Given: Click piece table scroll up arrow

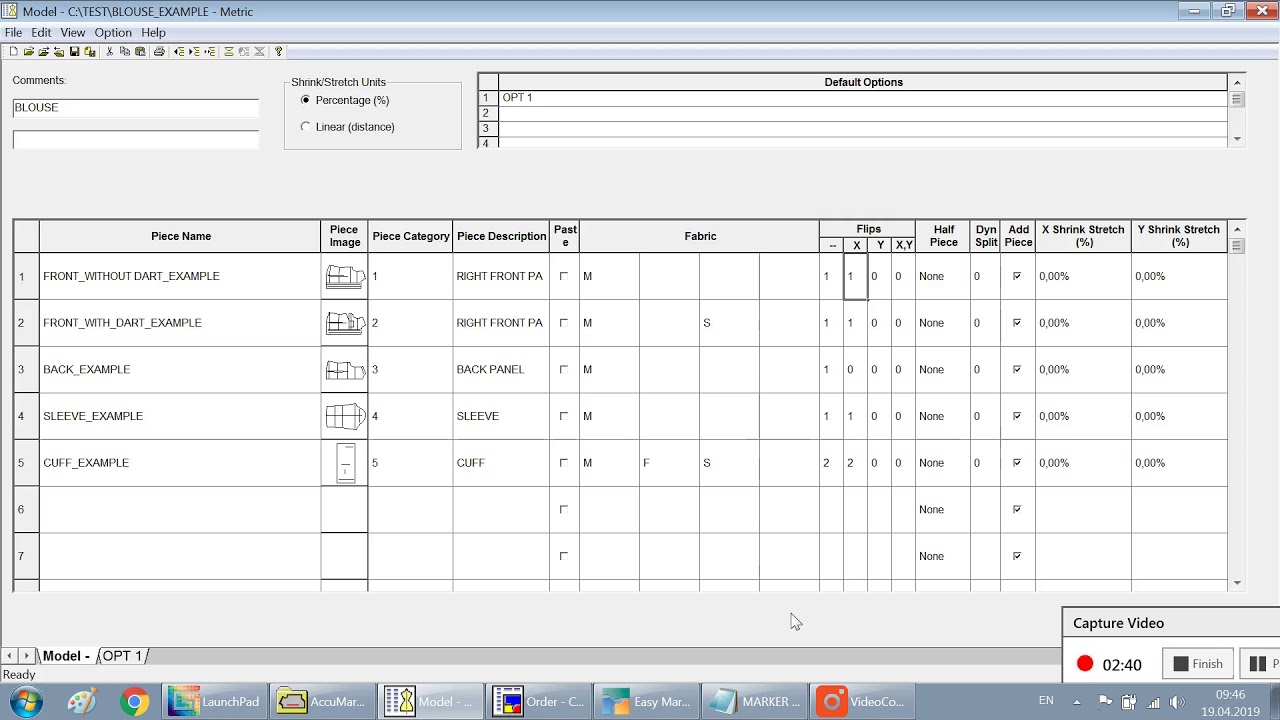Looking at the screenshot, I should [x=1237, y=229].
